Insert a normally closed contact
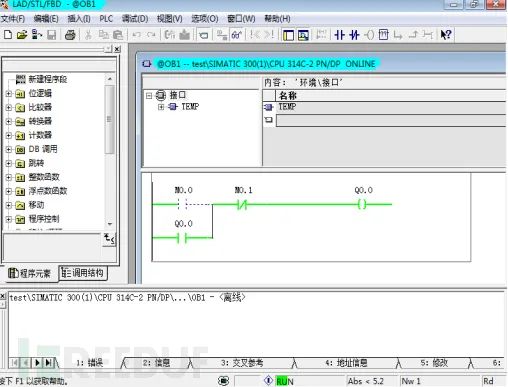The height and width of the screenshot is (387, 508). (x=354, y=35)
